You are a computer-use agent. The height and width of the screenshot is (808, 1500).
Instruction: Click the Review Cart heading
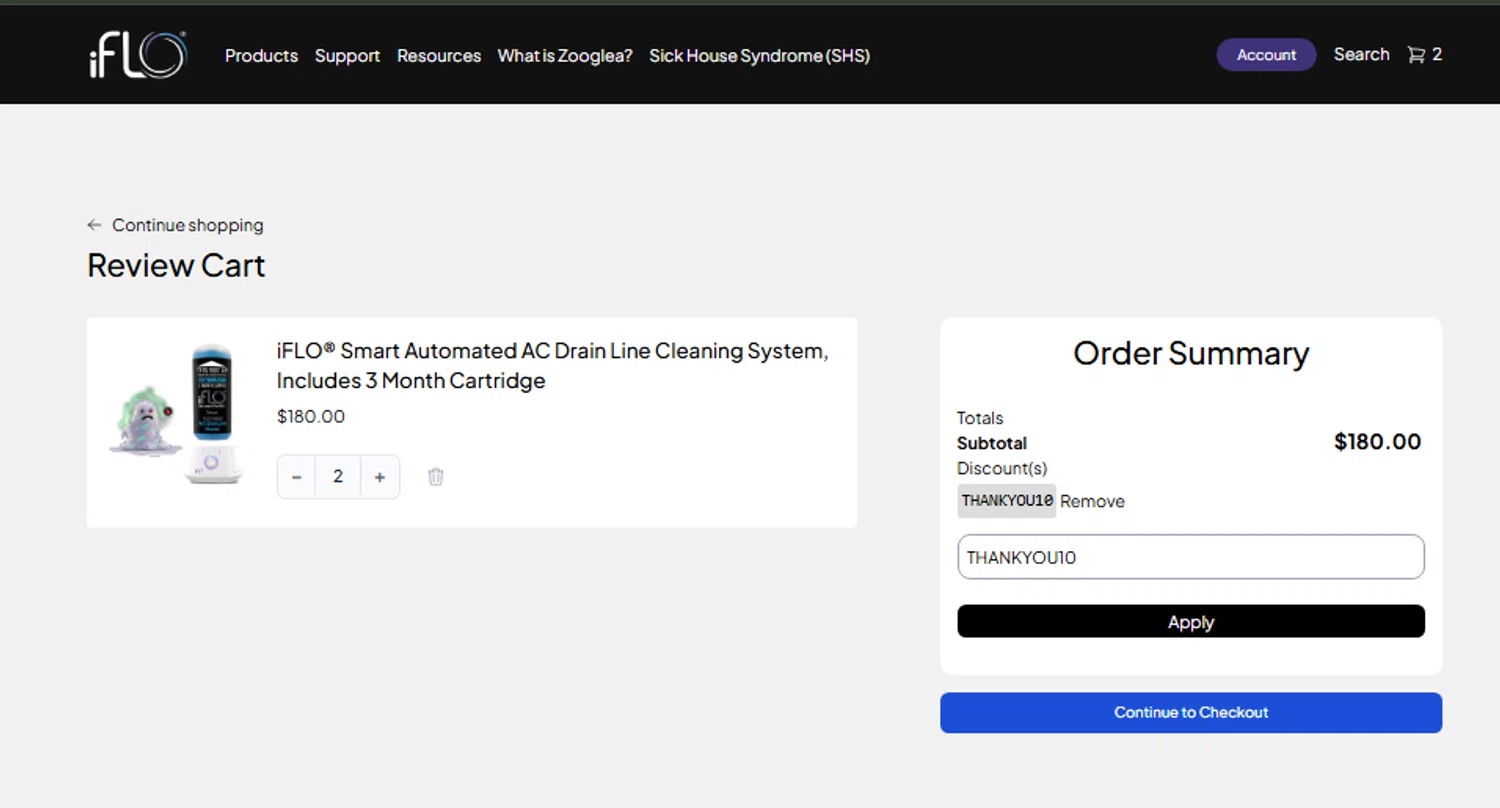point(176,266)
